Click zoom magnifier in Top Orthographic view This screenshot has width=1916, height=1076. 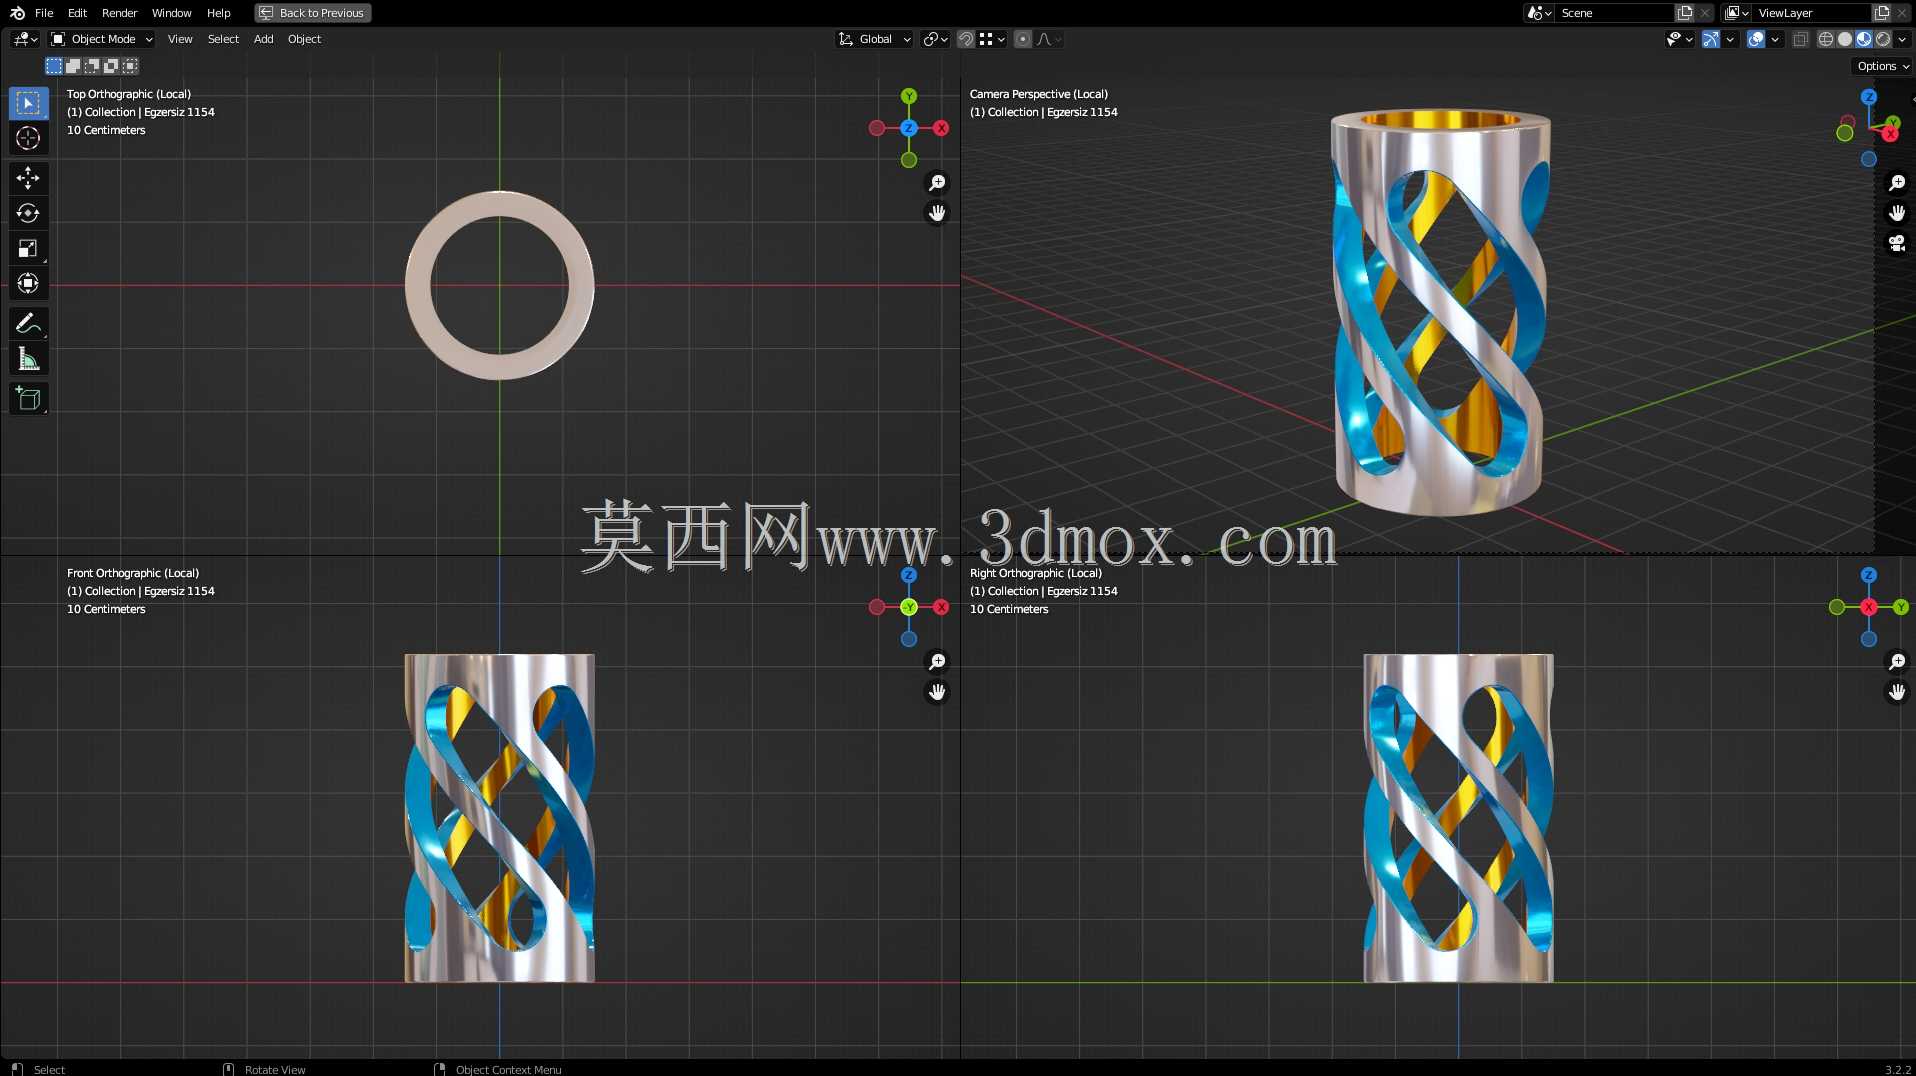(937, 183)
